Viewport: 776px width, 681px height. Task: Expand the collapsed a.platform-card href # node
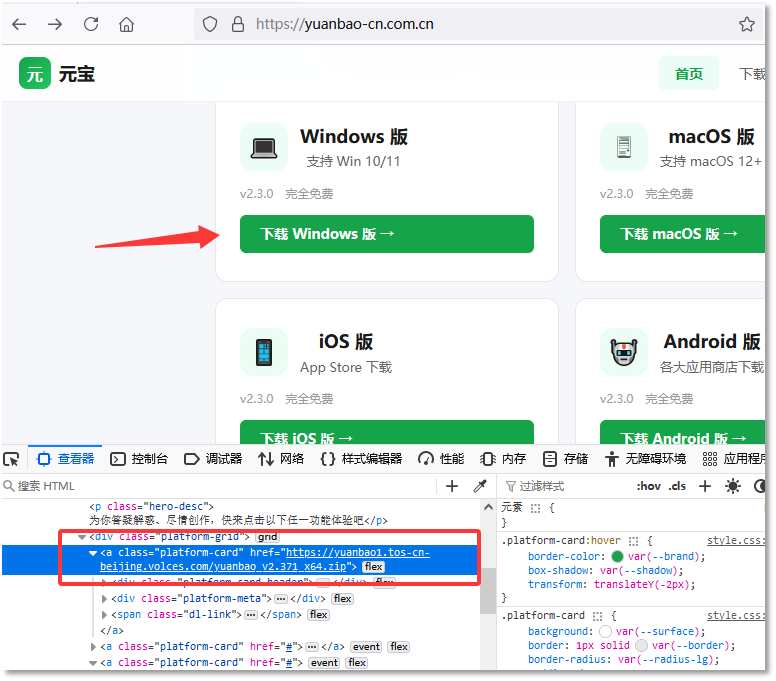coord(93,647)
